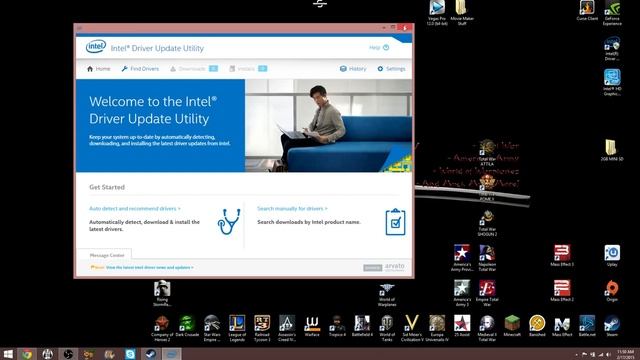Open the Home tab in Intel Driver Update Utility
The height and width of the screenshot is (360, 640).
coord(98,69)
